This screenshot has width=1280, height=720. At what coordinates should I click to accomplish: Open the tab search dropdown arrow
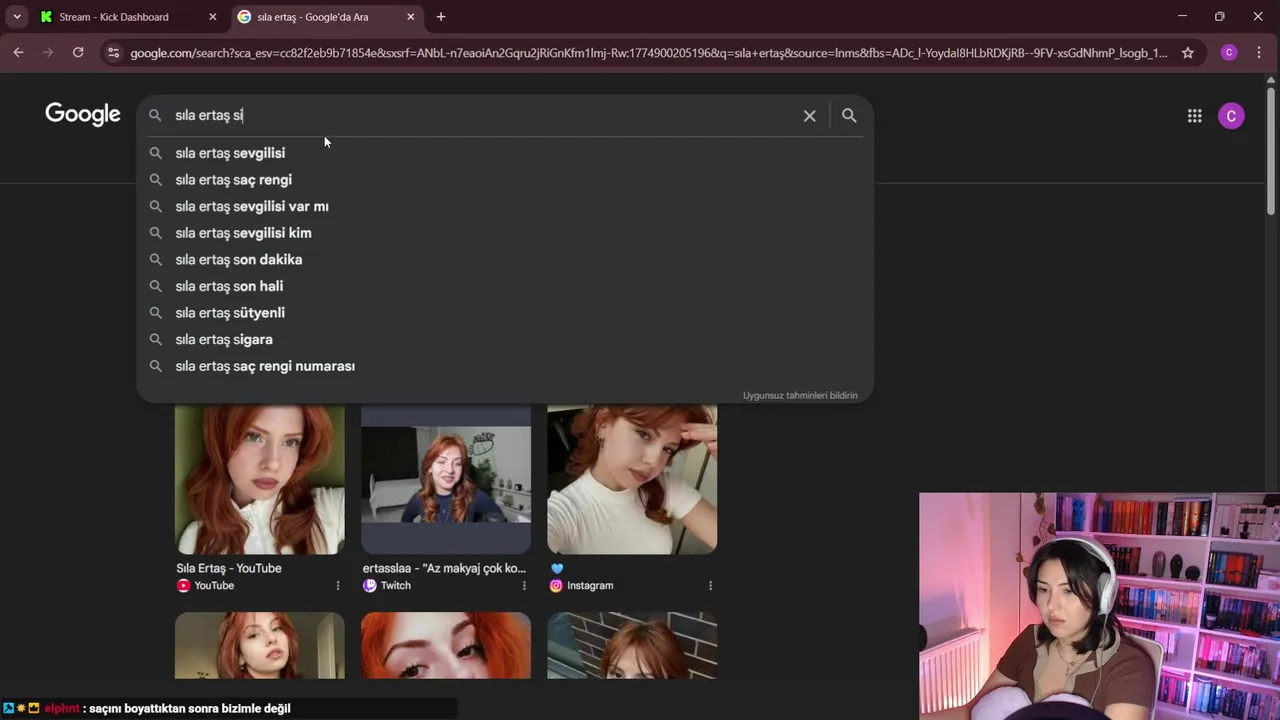17,17
